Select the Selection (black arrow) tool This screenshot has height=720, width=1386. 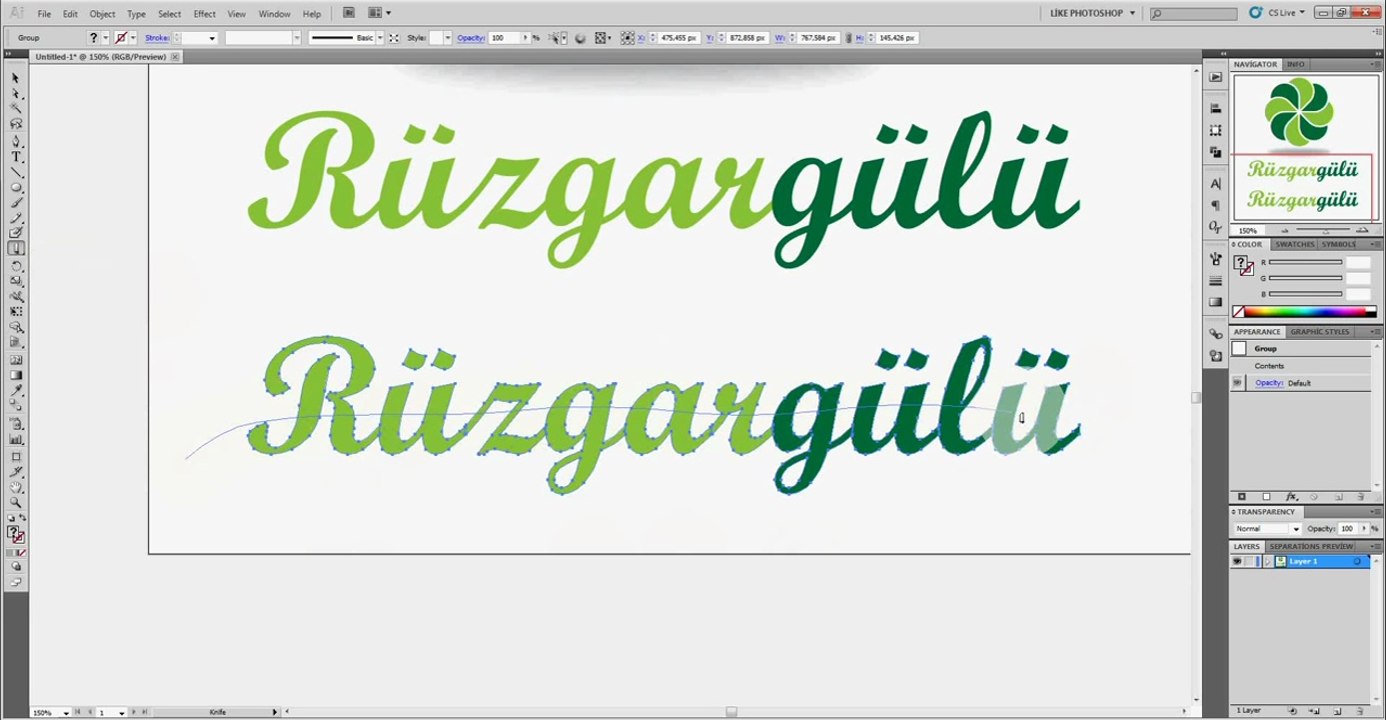pos(15,78)
